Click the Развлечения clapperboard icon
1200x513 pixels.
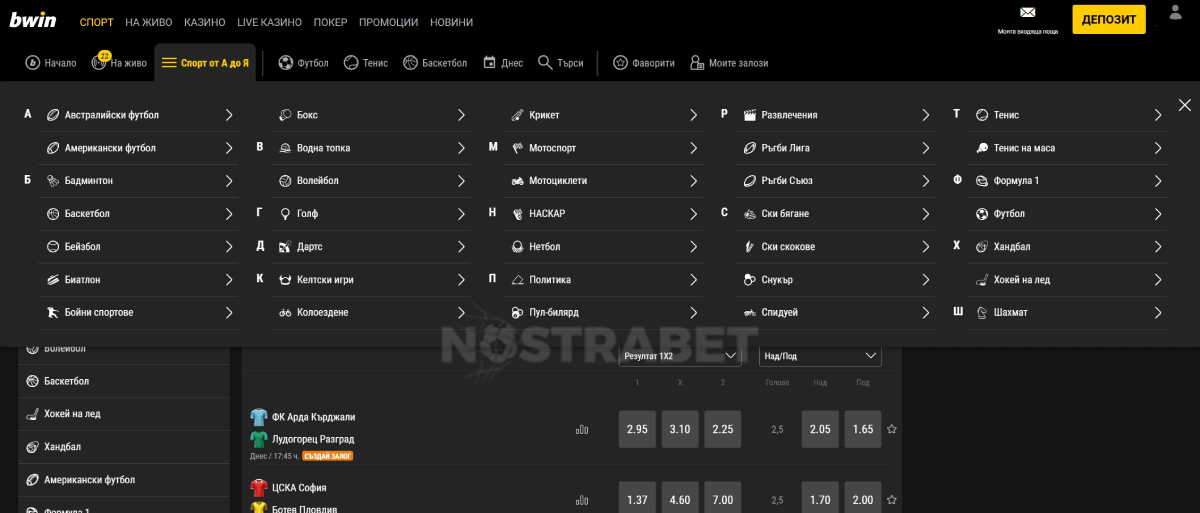pyautogui.click(x=749, y=115)
